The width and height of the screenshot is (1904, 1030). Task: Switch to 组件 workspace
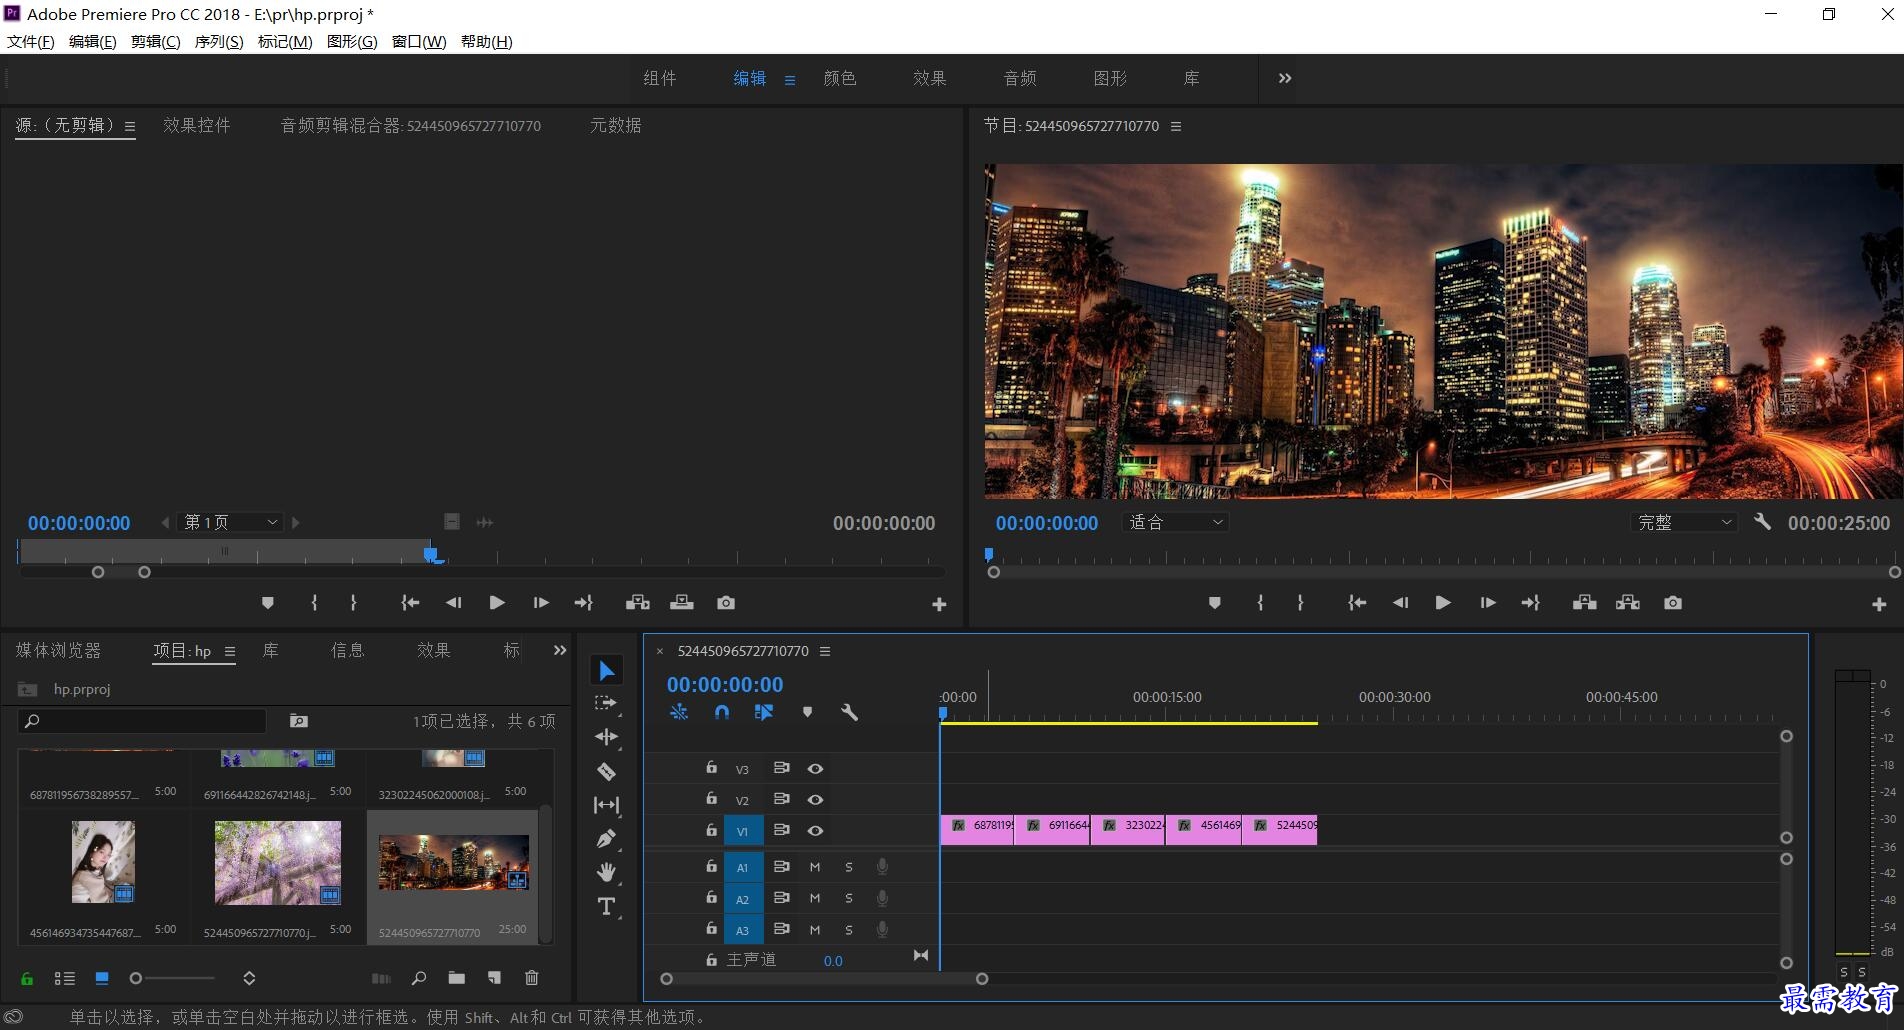coord(660,78)
